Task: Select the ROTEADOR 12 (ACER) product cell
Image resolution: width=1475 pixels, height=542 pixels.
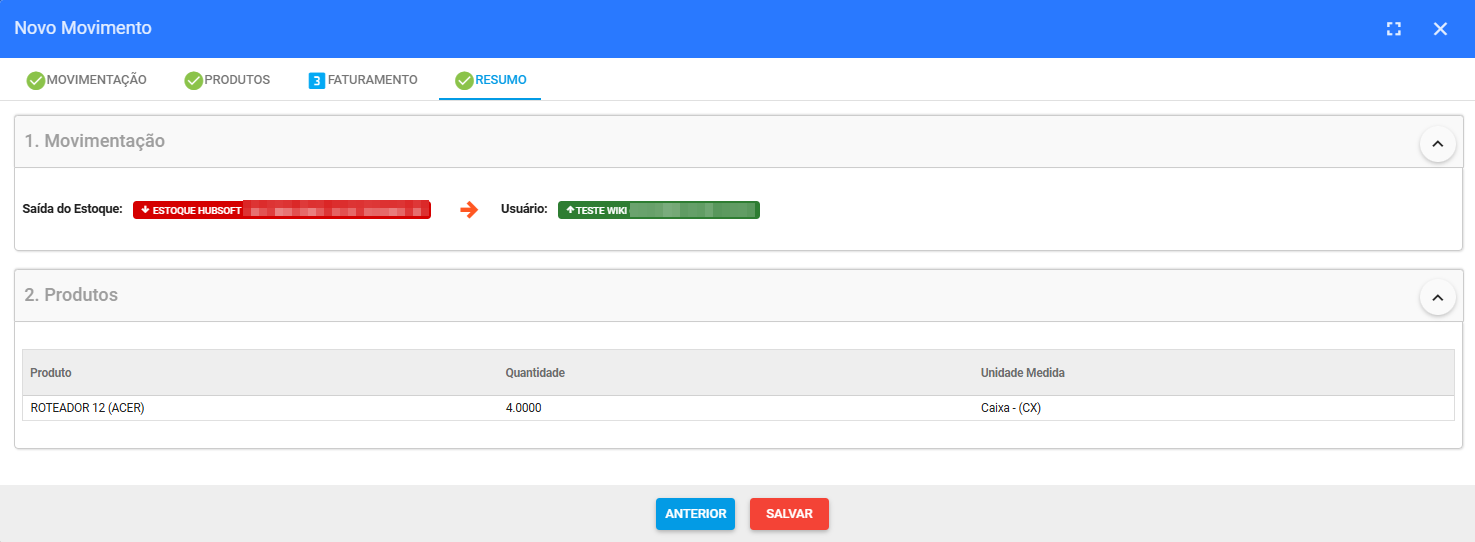Action: 88,408
